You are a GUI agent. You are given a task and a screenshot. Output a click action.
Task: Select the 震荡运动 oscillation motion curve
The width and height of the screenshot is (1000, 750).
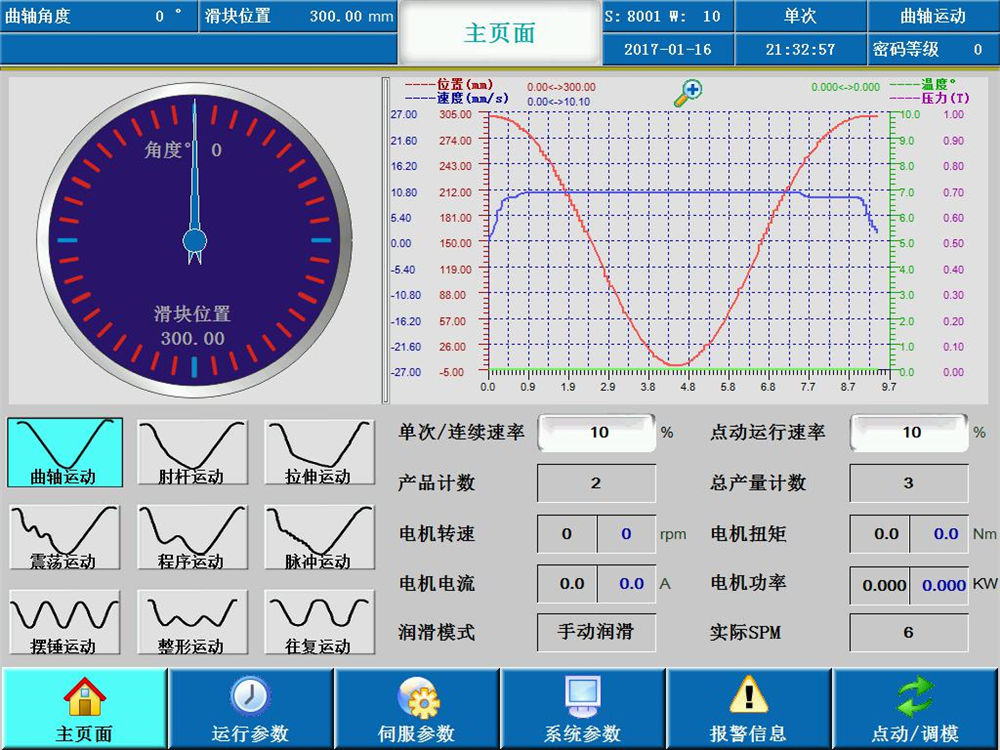point(65,537)
